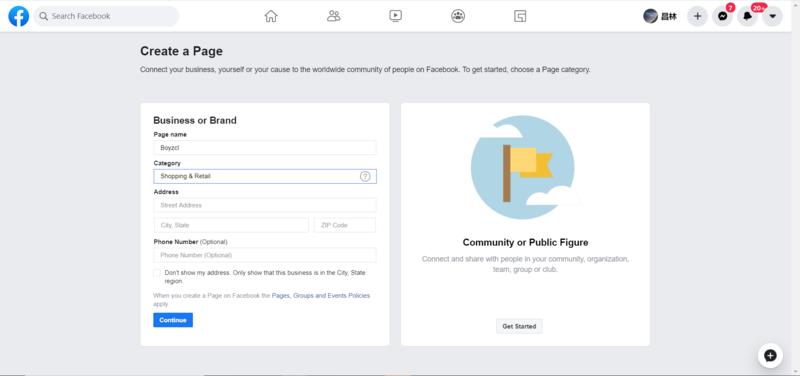Click the plus Create button in the header
The image size is (800, 376).
point(697,16)
